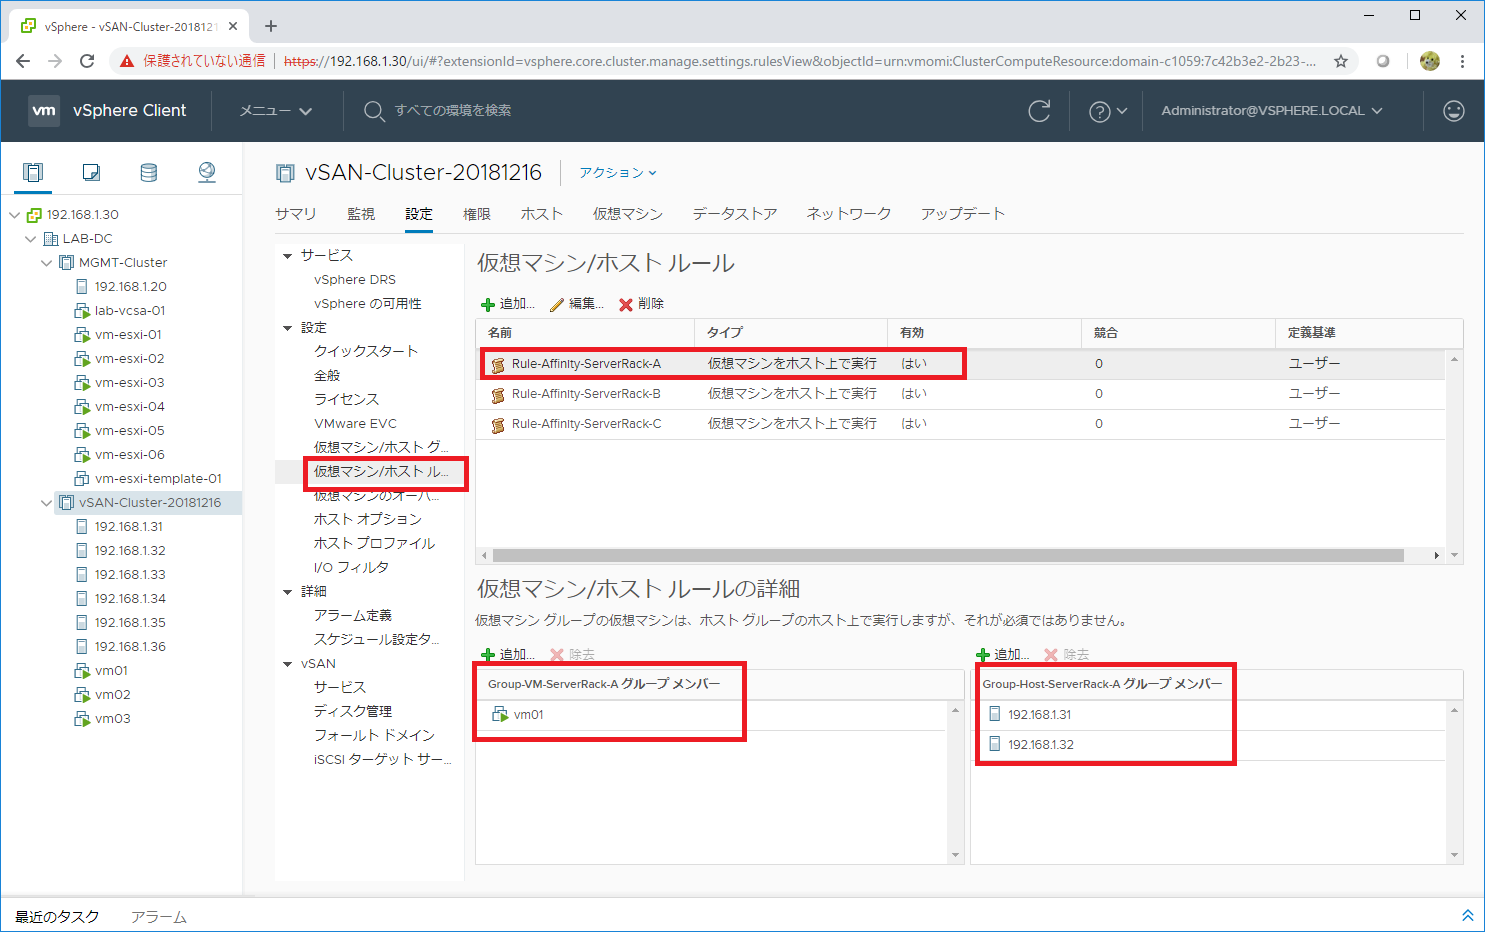Viewport: 1485px width, 932px height.
Task: Click the smiley feedback icon
Action: tap(1454, 111)
